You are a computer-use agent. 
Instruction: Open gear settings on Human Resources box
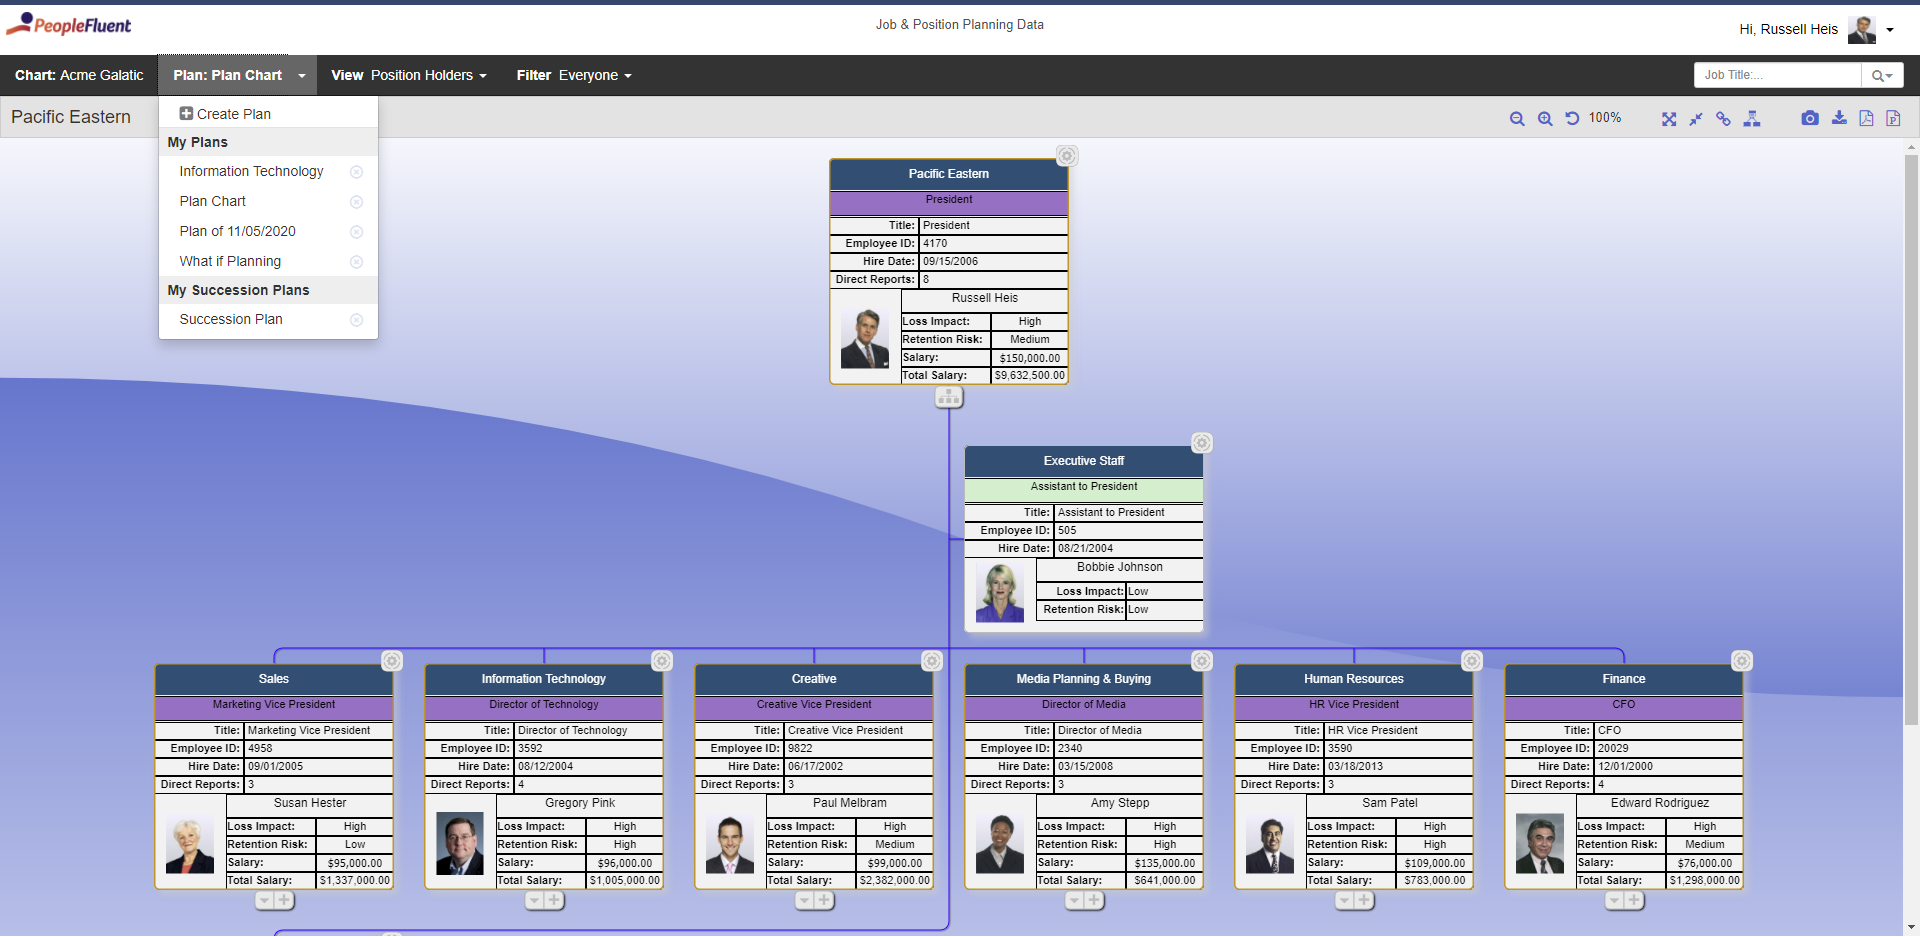[x=1472, y=661]
